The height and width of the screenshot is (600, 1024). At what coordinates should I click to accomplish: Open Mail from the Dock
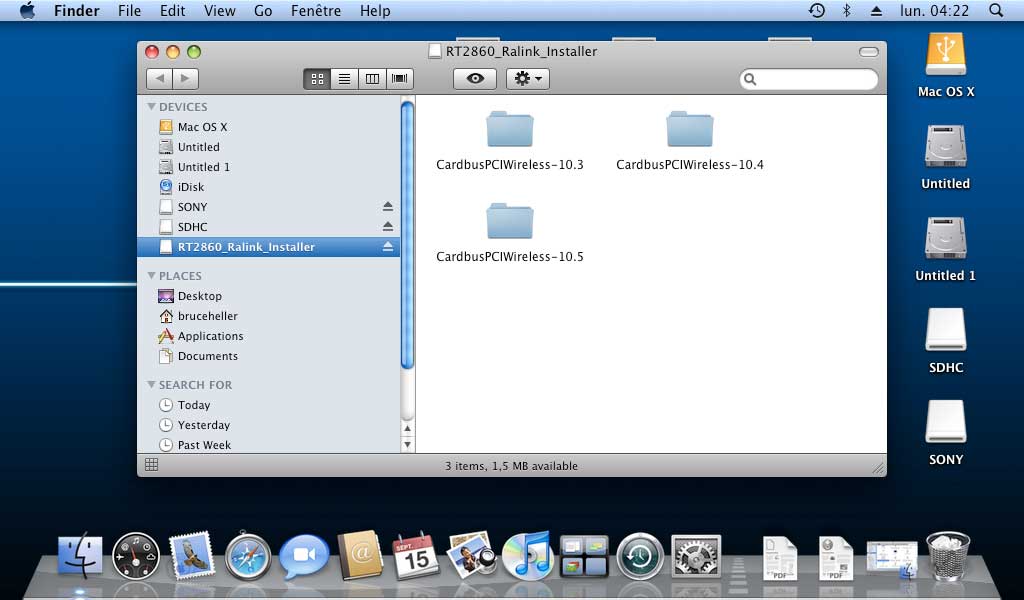pyautogui.click(x=192, y=556)
